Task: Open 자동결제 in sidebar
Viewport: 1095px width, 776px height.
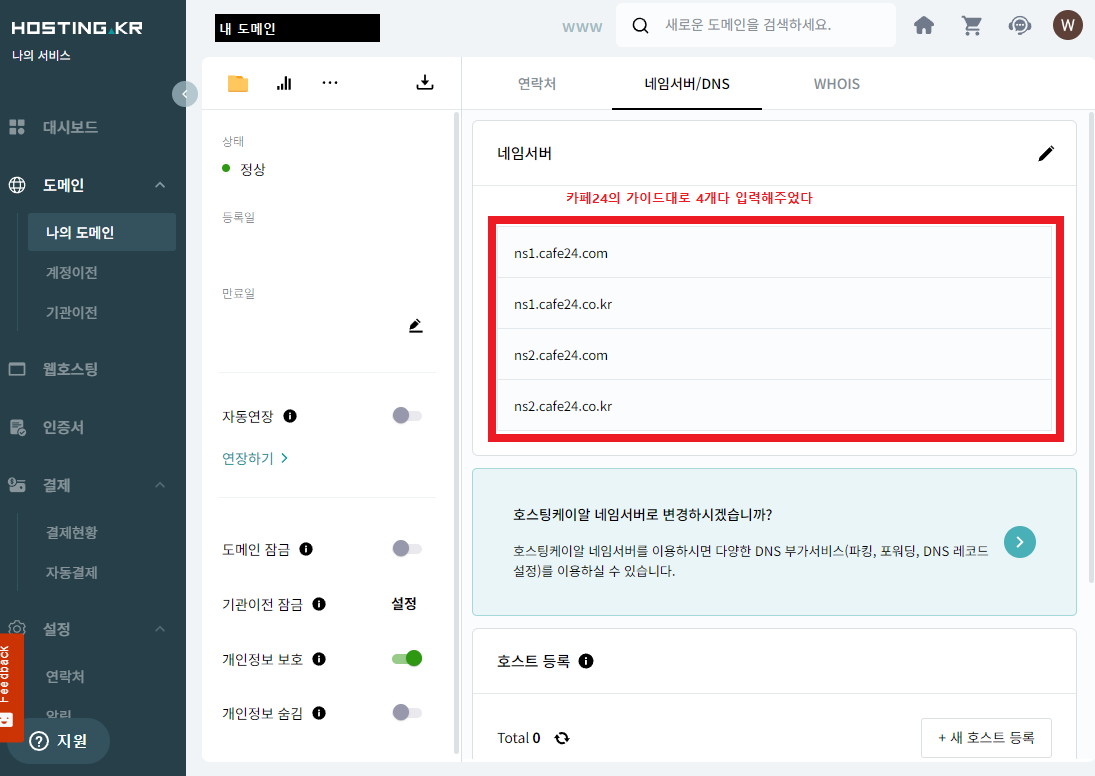Action: pyautogui.click(x=71, y=572)
